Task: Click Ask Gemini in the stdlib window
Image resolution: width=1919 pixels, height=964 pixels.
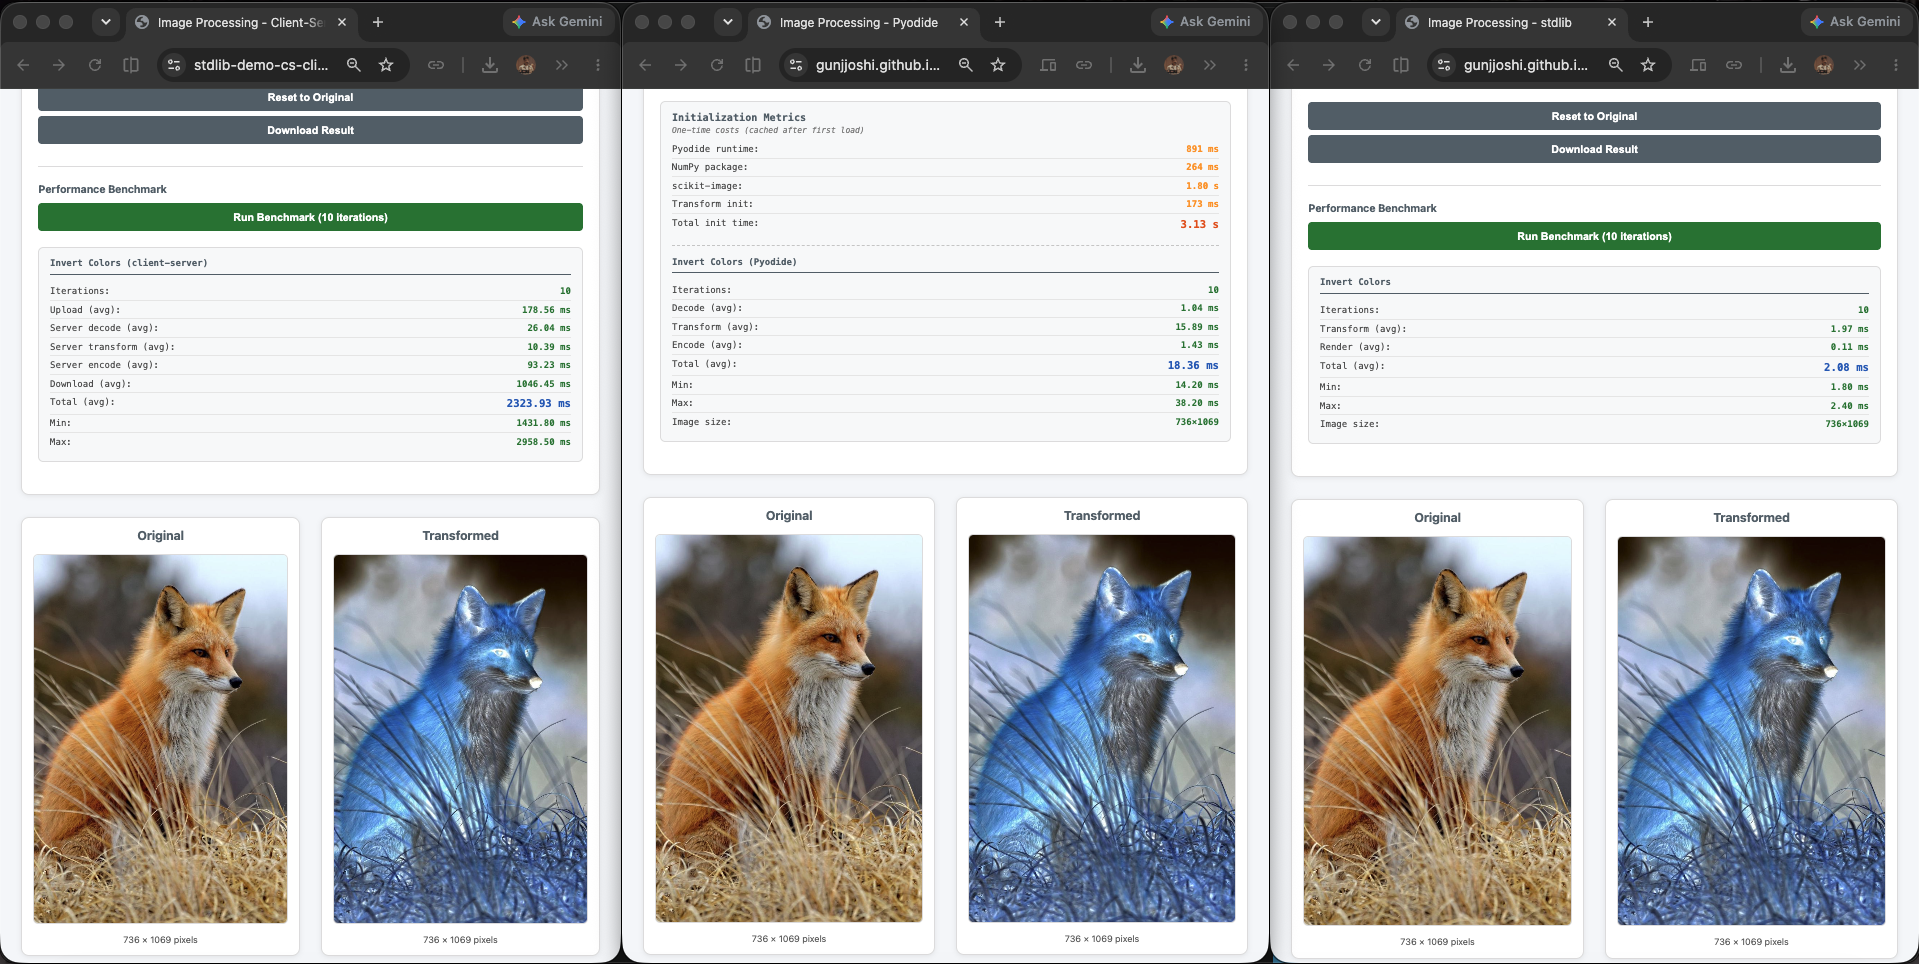Action: (x=1855, y=22)
